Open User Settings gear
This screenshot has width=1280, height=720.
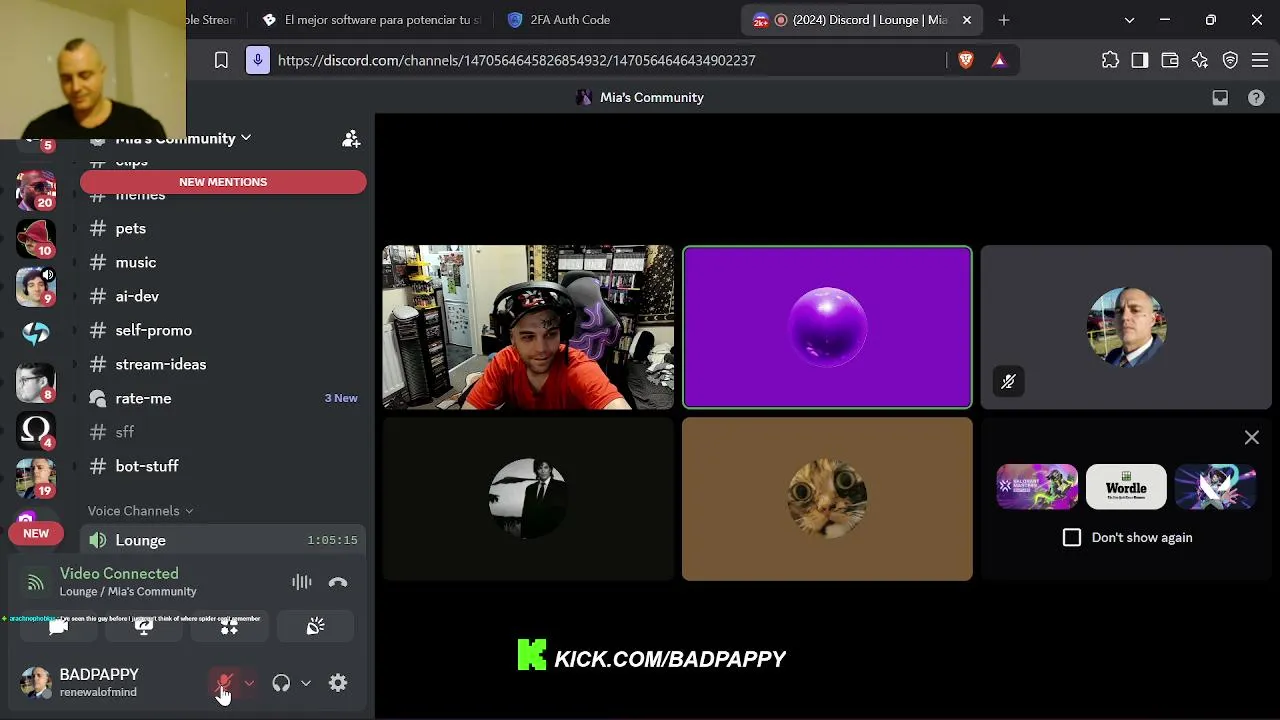click(x=338, y=683)
